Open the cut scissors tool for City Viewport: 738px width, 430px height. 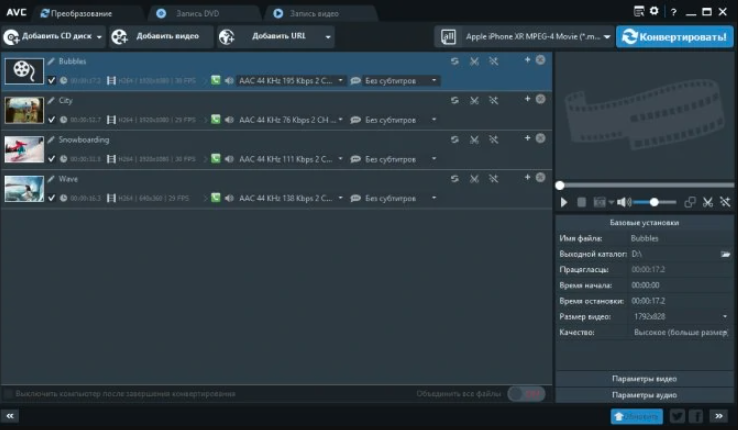click(x=474, y=100)
